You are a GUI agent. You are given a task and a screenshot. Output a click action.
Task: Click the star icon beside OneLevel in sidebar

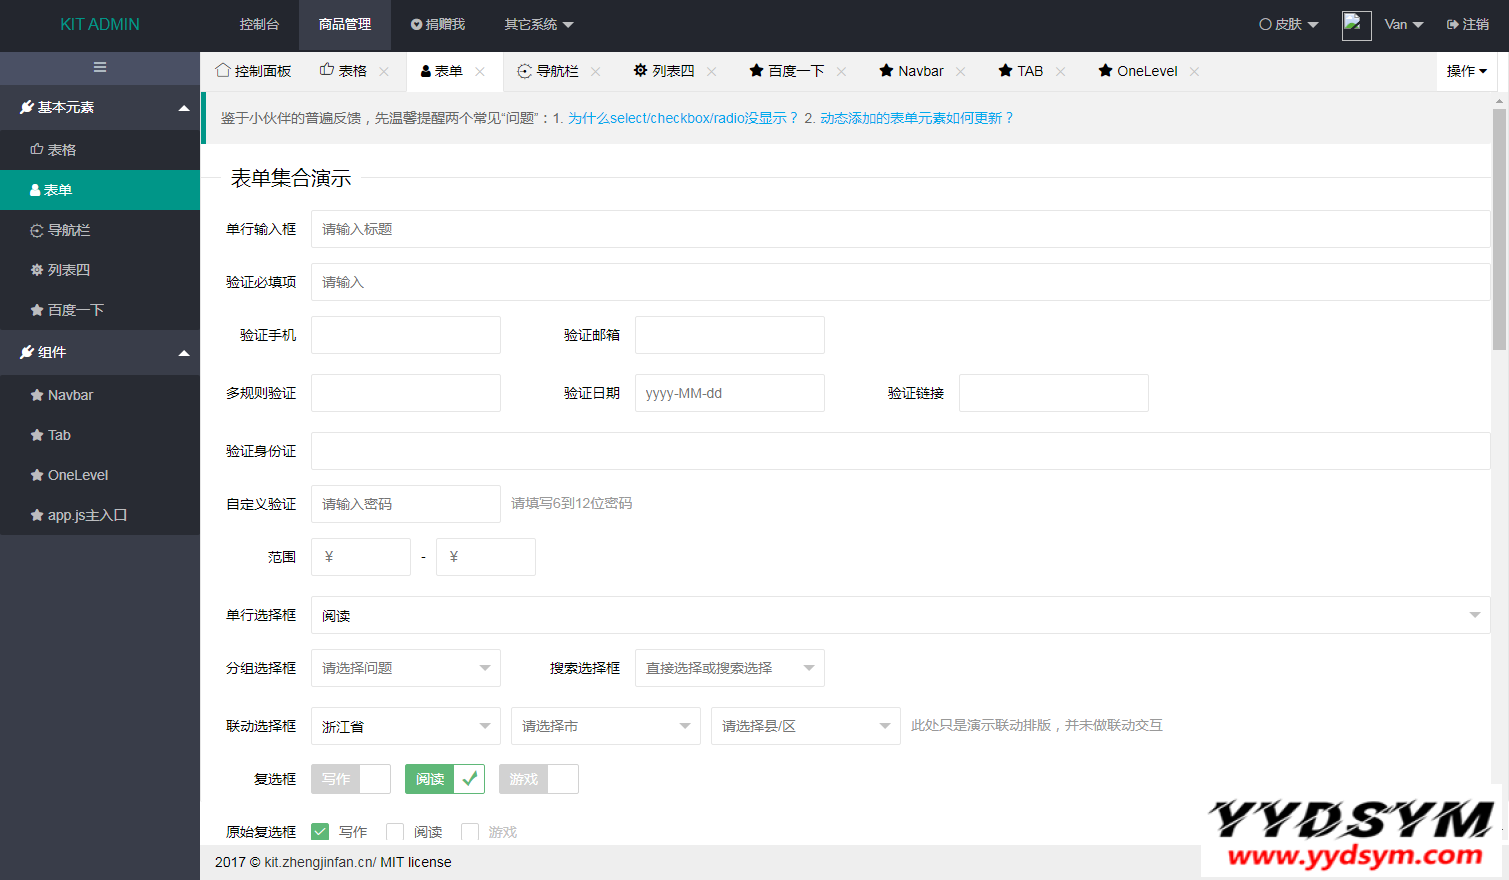37,475
